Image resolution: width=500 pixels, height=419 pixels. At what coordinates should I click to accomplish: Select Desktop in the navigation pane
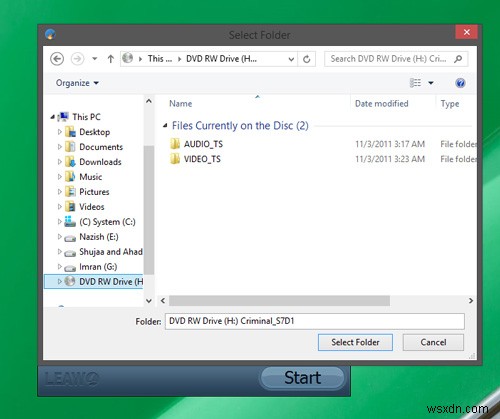pyautogui.click(x=94, y=132)
